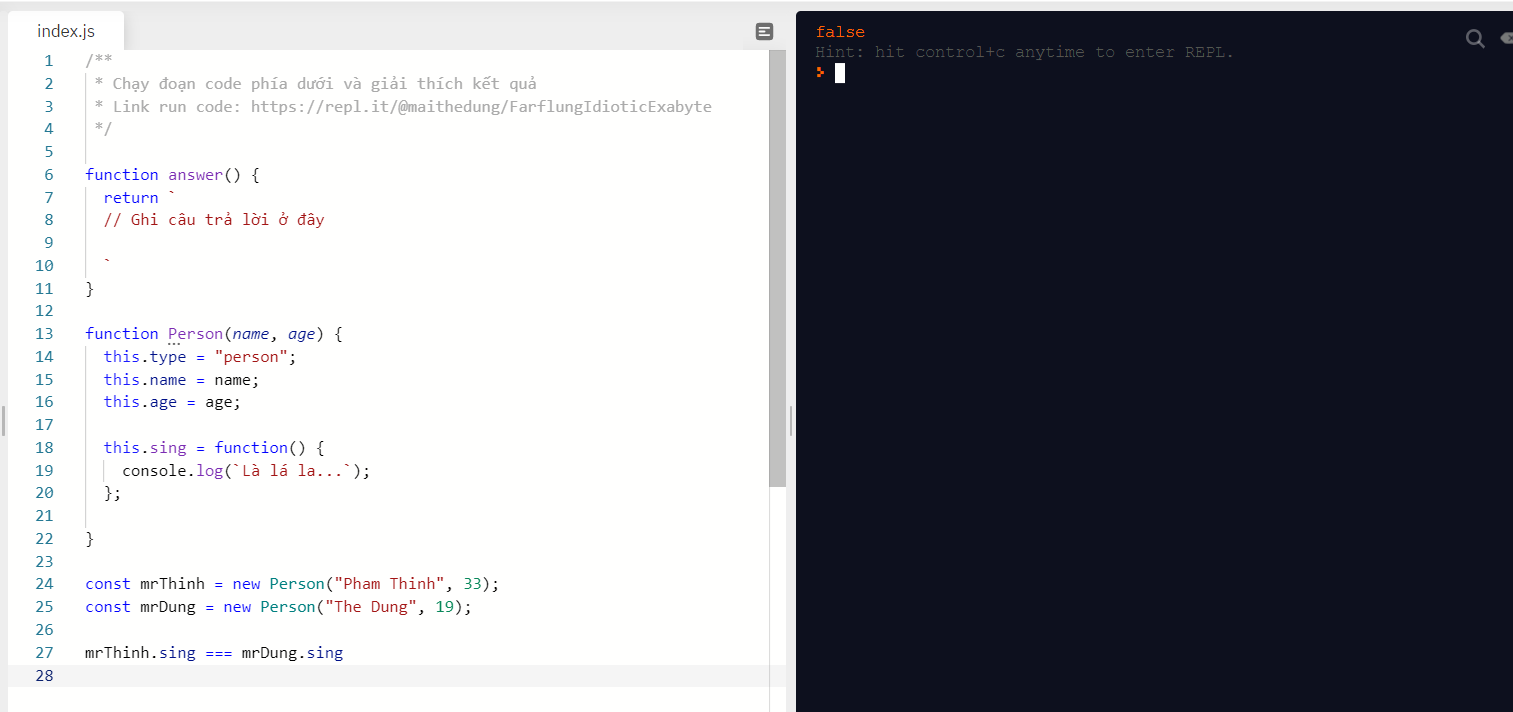Switch to the index.js tab
This screenshot has width=1513, height=712.
click(66, 31)
